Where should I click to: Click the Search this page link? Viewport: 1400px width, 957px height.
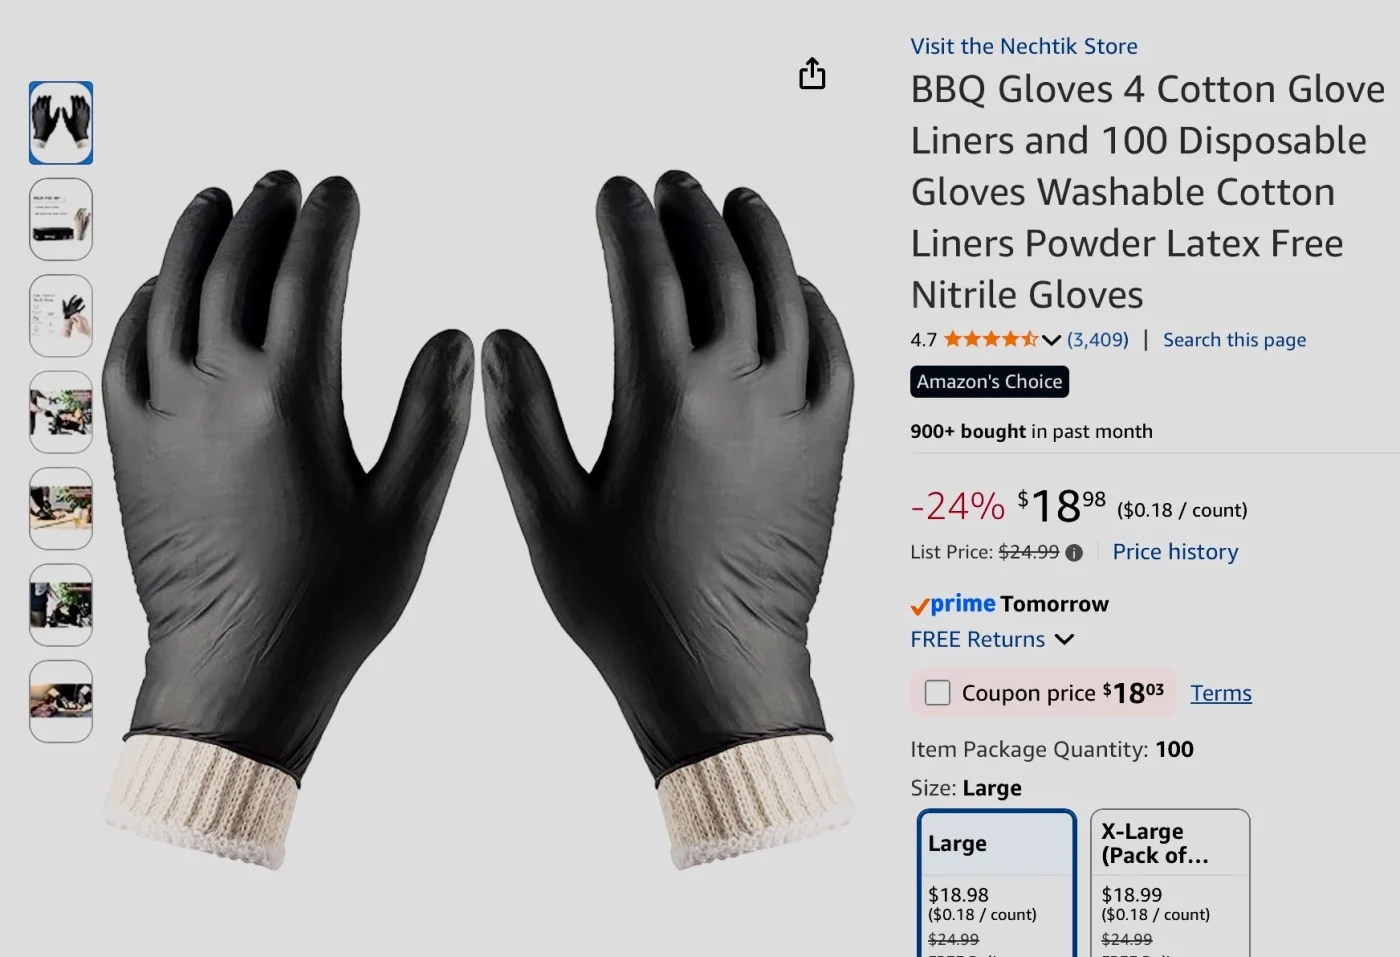1234,340
